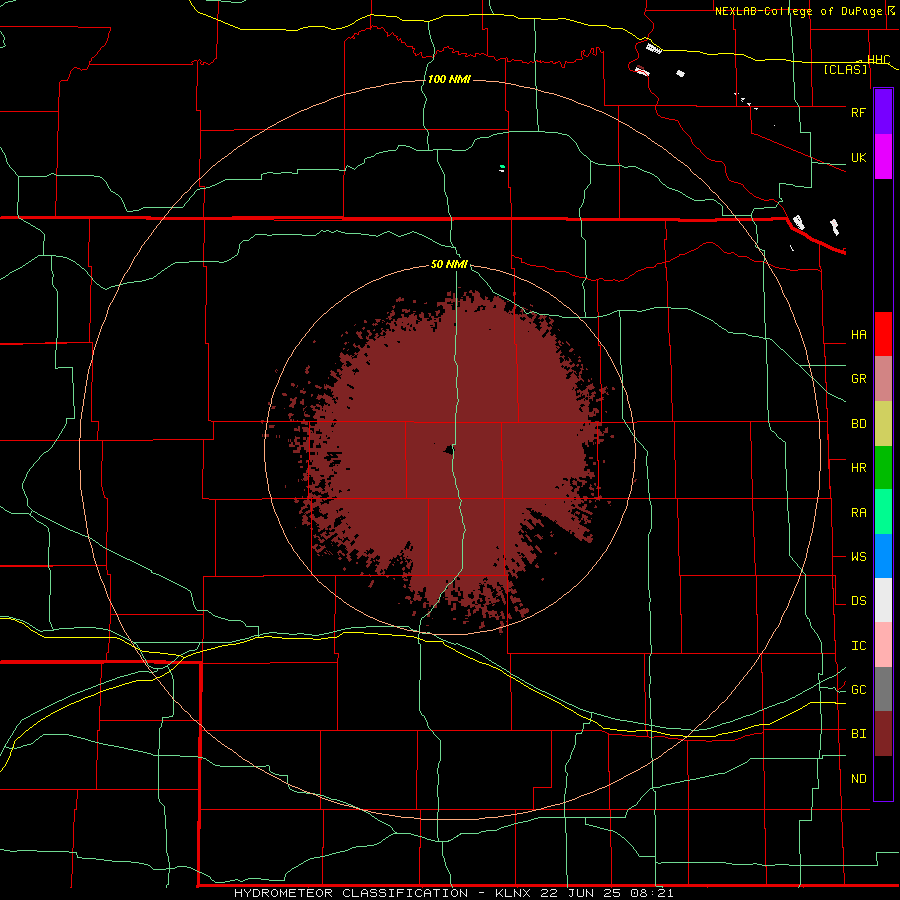Click the BD legend label
900x900 pixels.
coord(858,424)
